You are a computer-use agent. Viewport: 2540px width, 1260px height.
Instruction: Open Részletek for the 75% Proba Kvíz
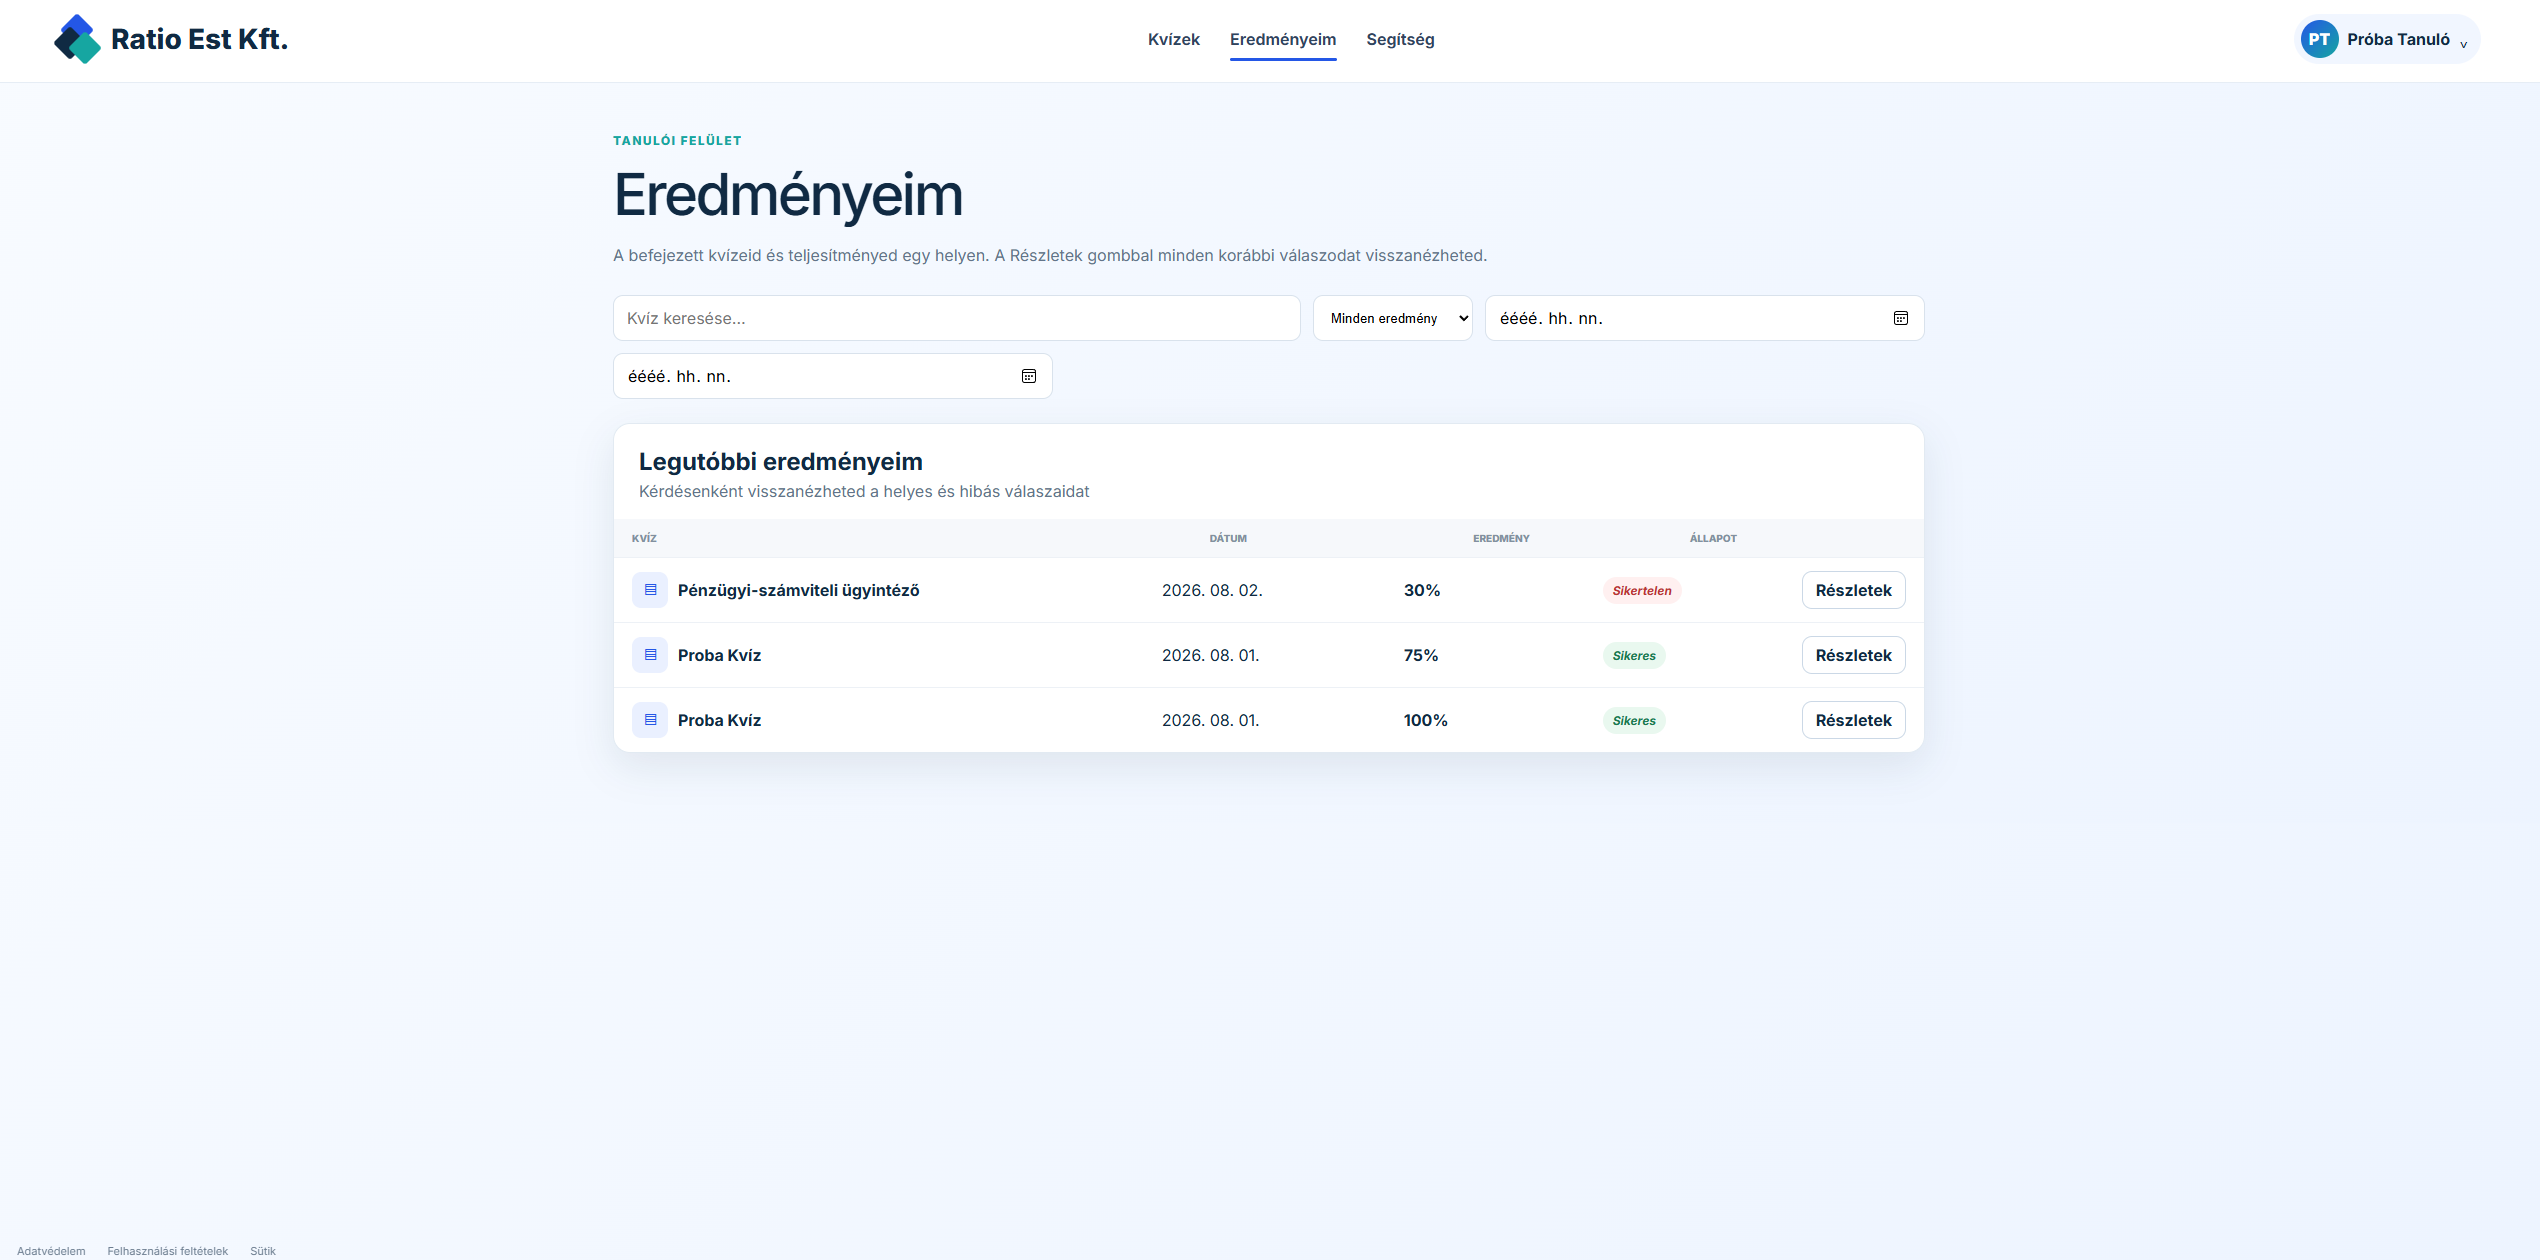(1853, 655)
